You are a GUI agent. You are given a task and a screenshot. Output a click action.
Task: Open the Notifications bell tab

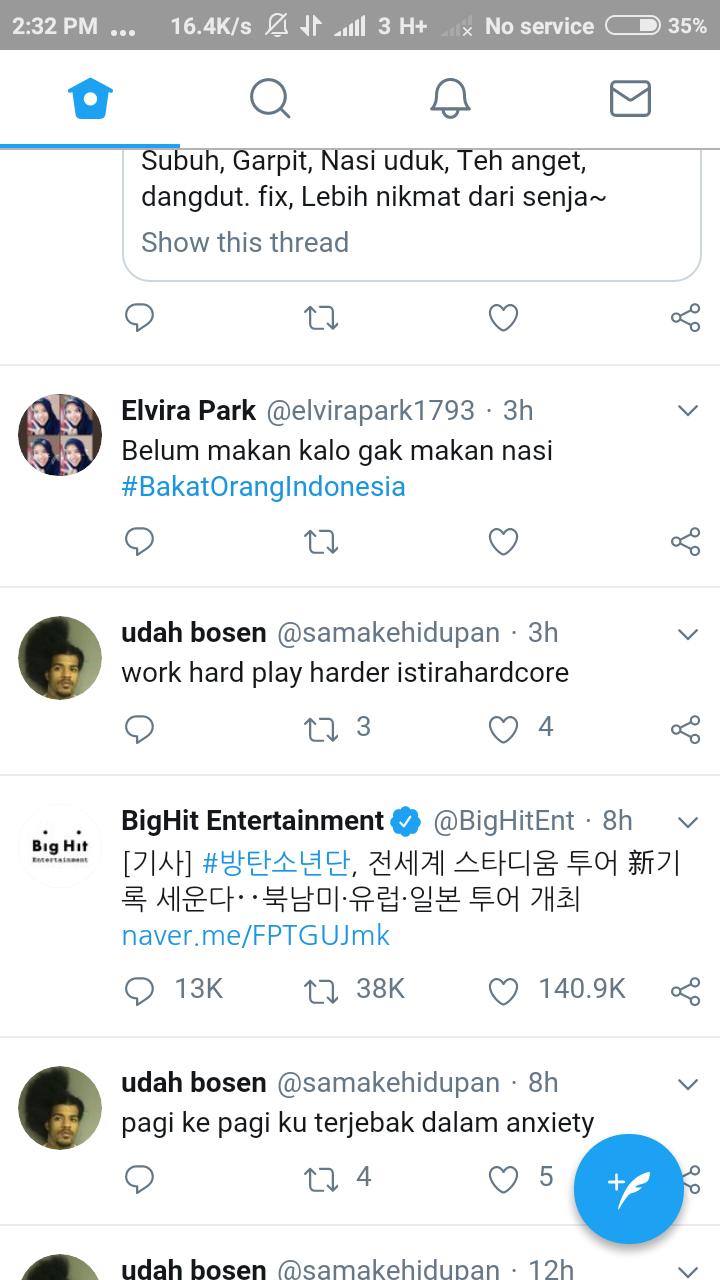tap(450, 99)
